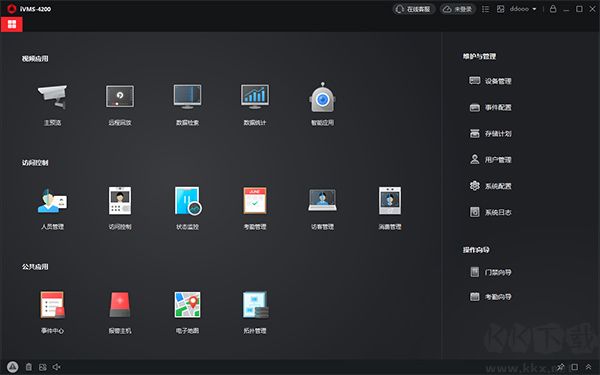Open the Remote Playback module icon
This screenshot has height=375, width=600.
(120, 96)
